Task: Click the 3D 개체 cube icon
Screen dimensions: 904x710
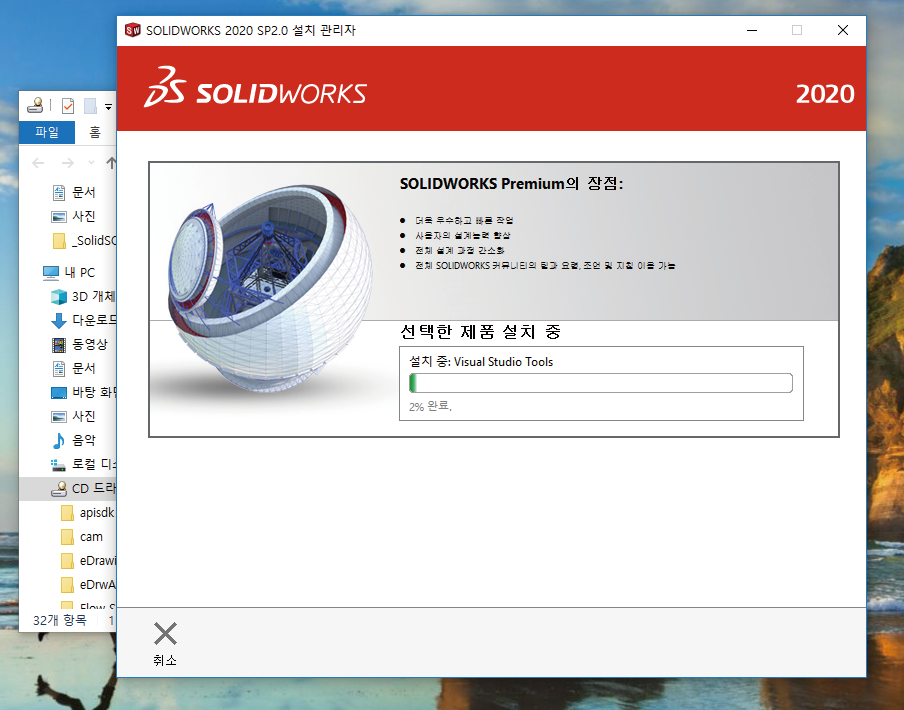Action: (x=59, y=297)
